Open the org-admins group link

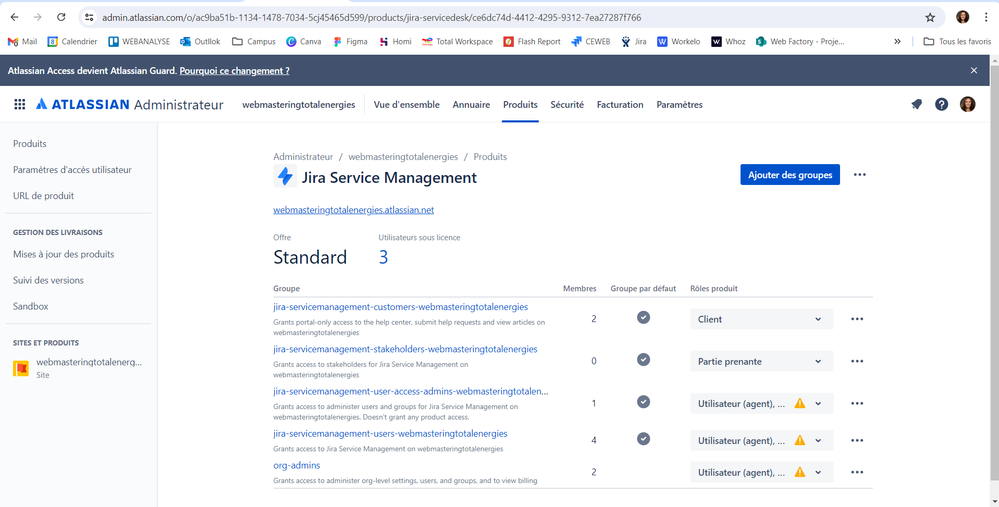[297, 466]
